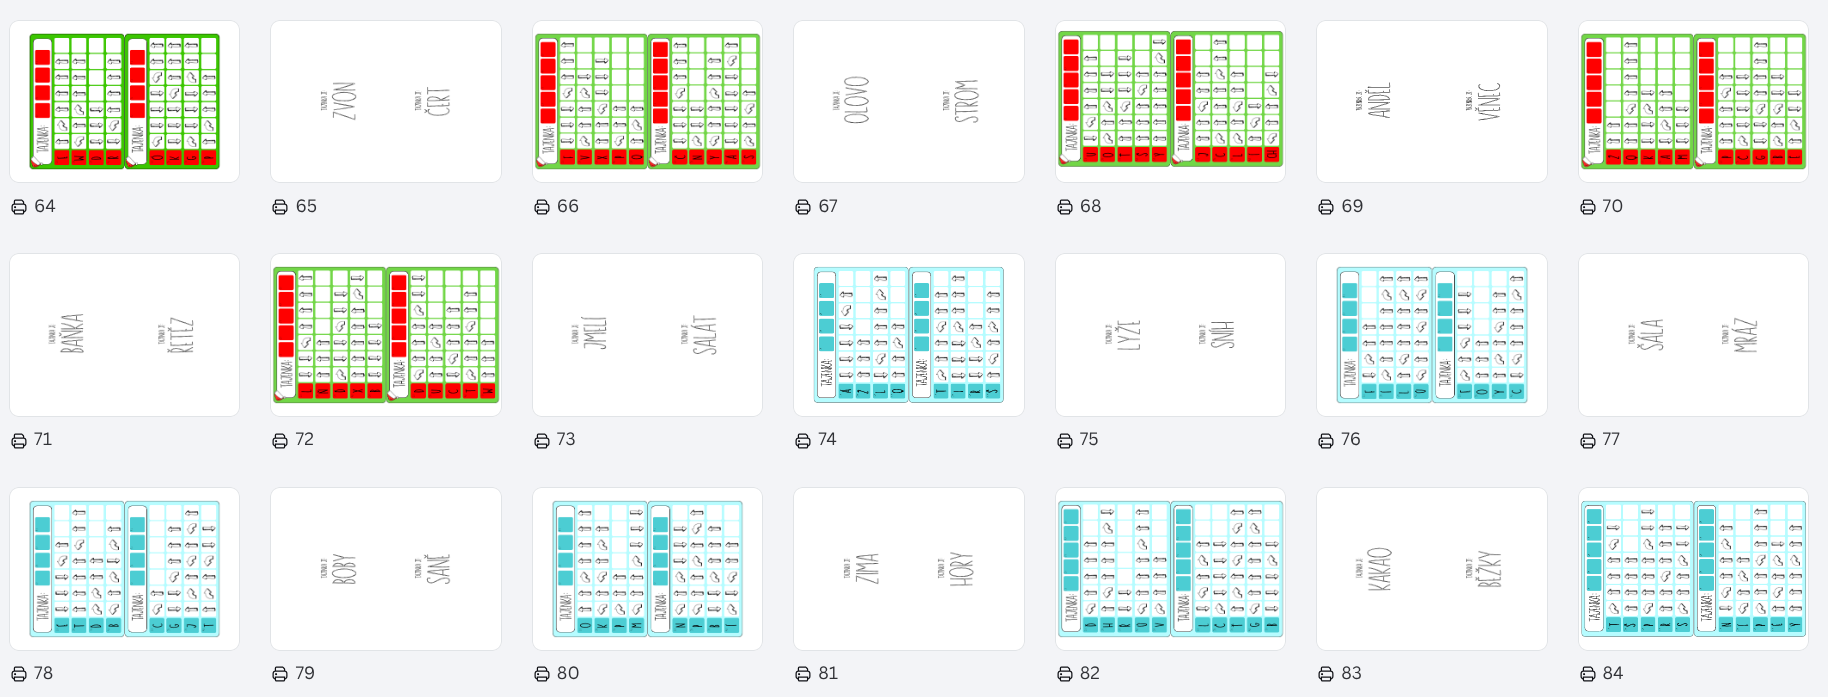Click the print icon for page 76

click(x=1326, y=440)
